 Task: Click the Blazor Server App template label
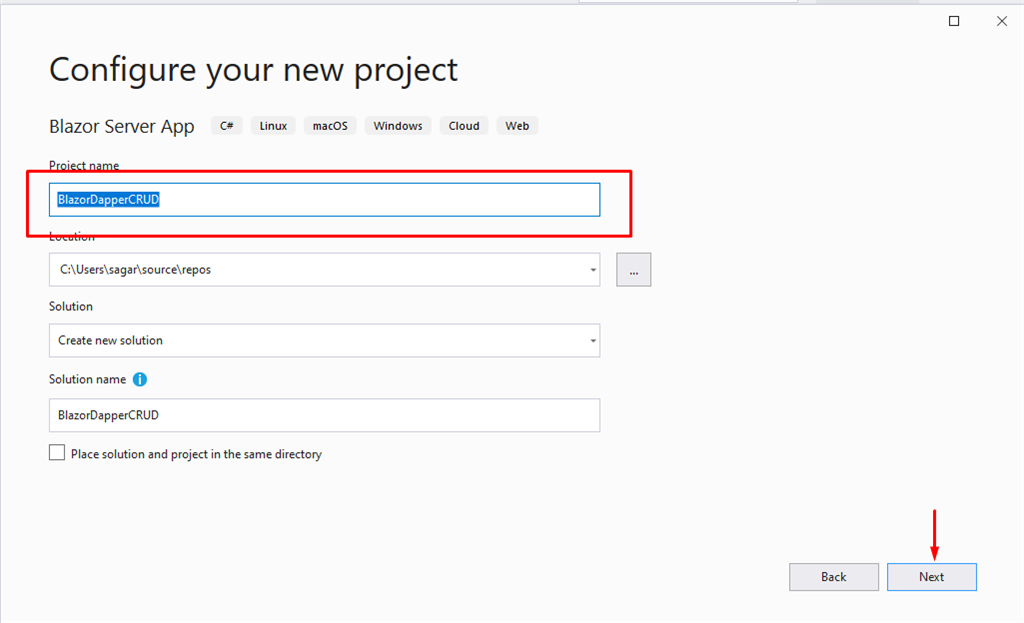point(121,127)
